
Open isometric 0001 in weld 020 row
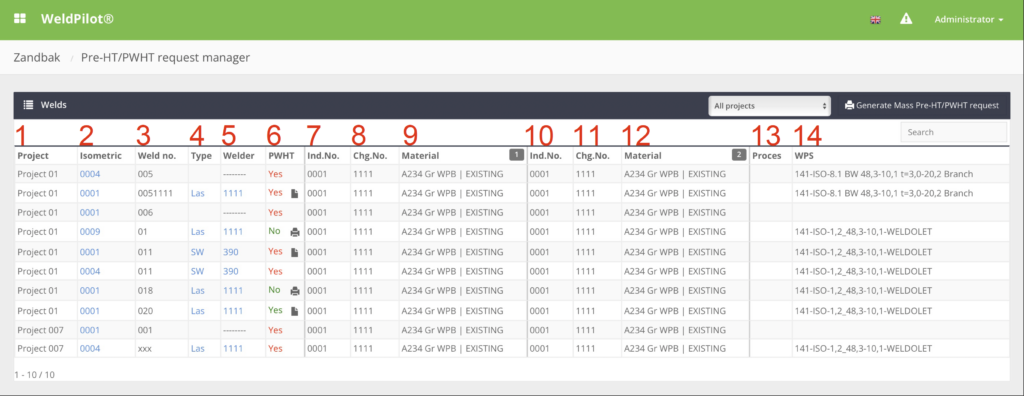tap(90, 310)
